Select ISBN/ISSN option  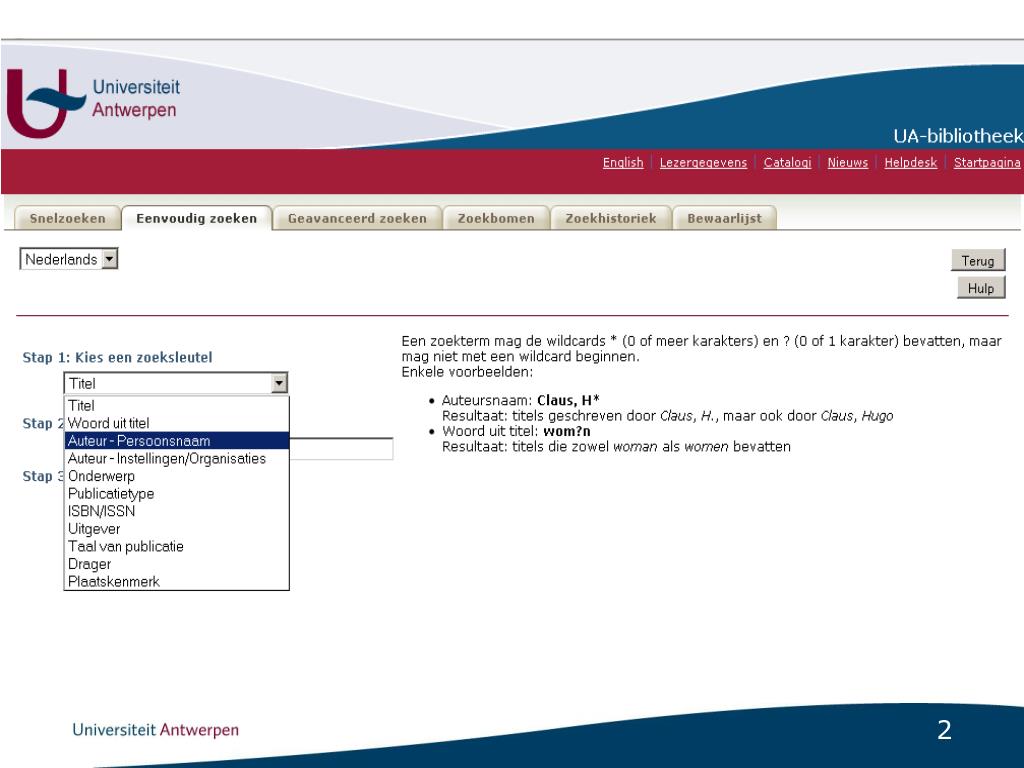(176, 511)
